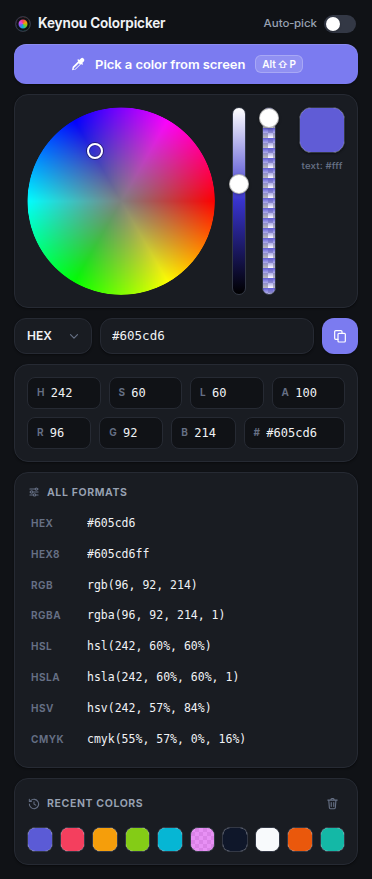
Task: Click the R red input field
Action: coord(59,433)
